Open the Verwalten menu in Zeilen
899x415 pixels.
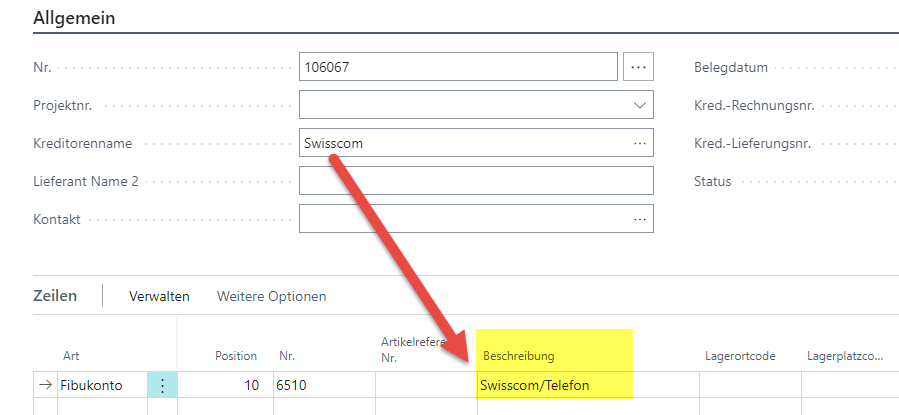159,296
